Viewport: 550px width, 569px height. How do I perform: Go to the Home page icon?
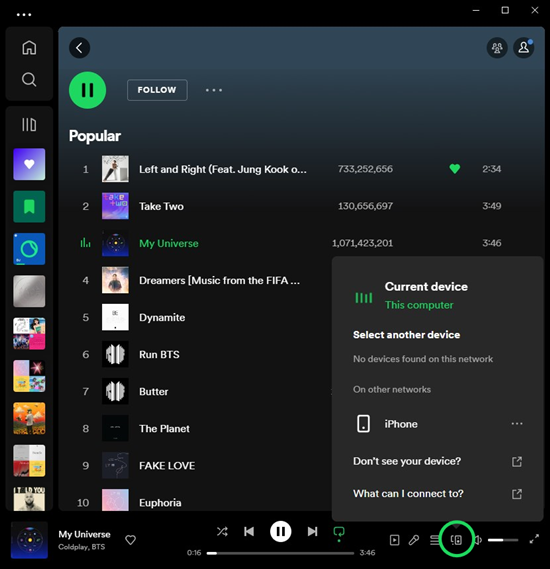tap(29, 48)
